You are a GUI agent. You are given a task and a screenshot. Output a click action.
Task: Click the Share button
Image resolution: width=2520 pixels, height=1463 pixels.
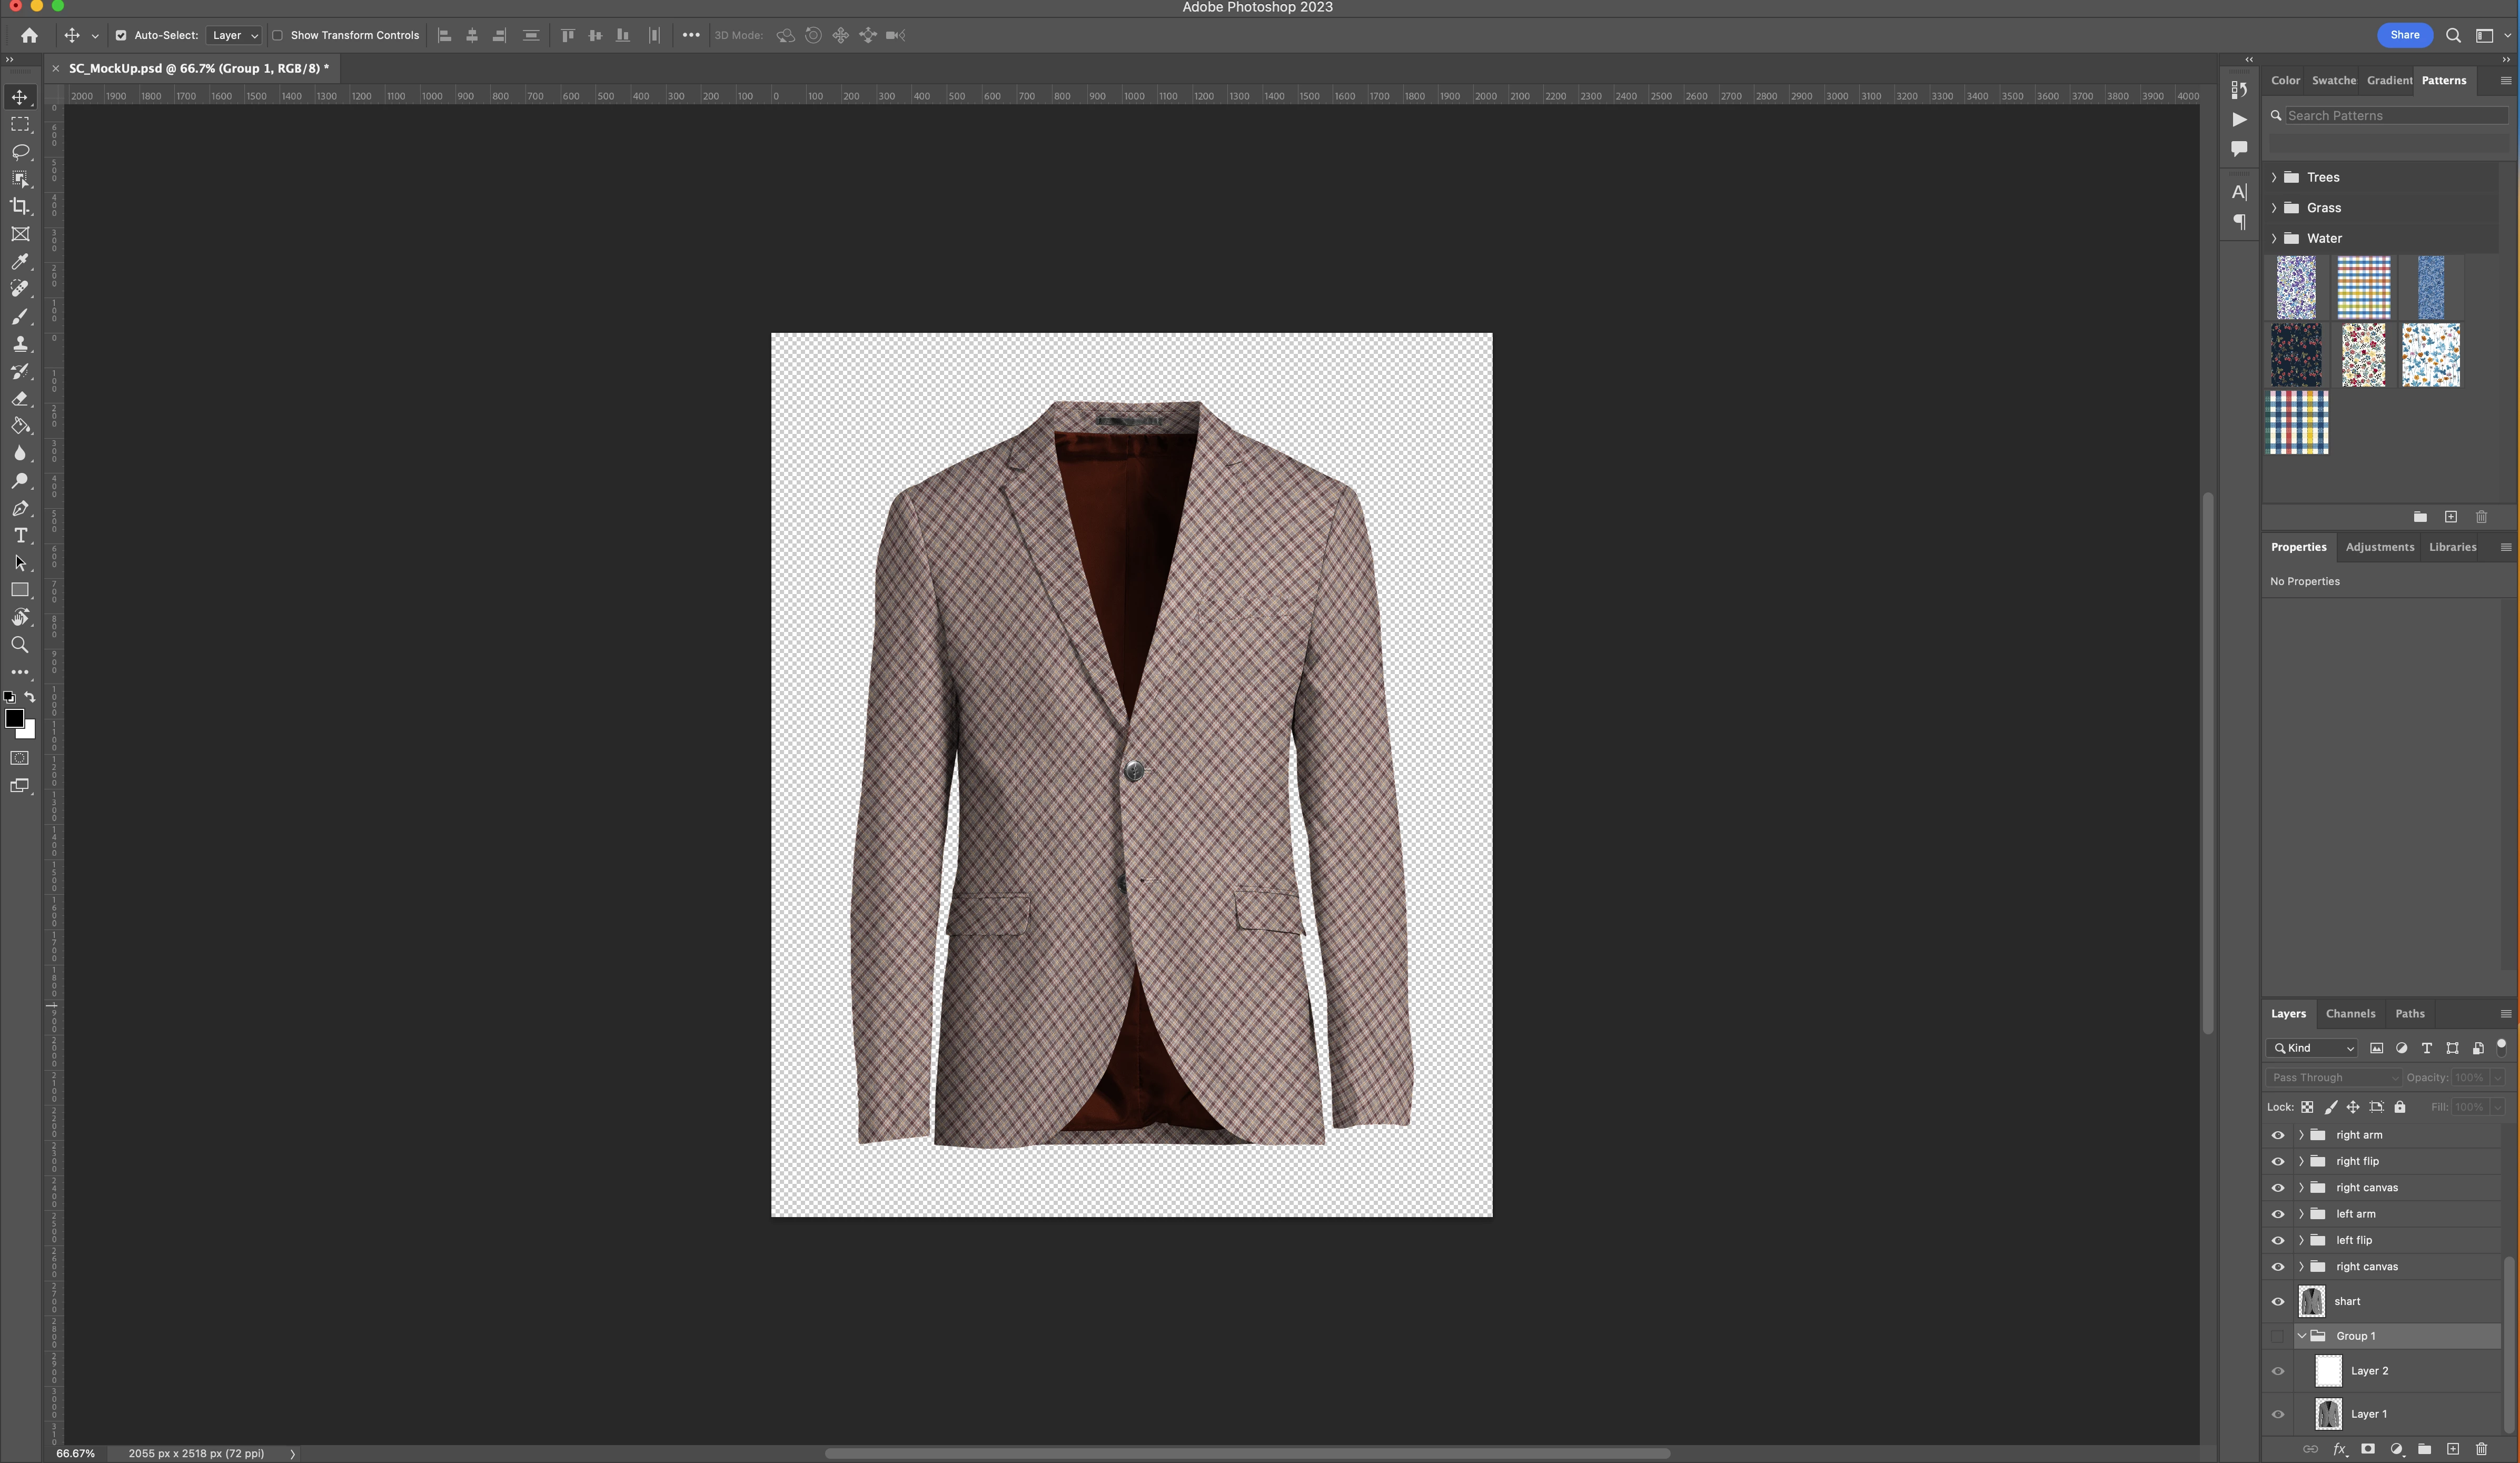(x=2404, y=35)
